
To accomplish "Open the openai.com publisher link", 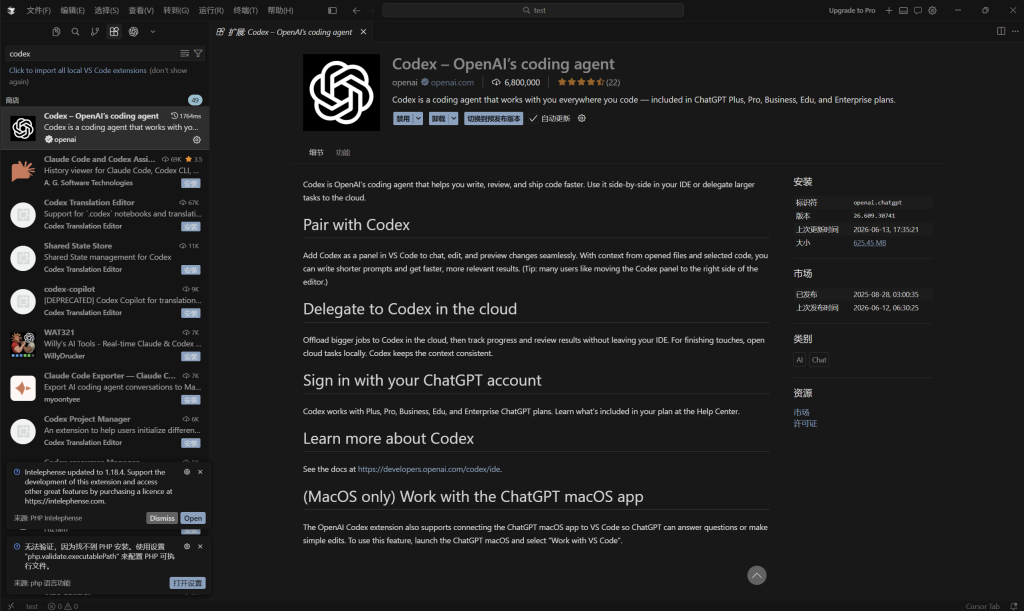I will [x=452, y=82].
